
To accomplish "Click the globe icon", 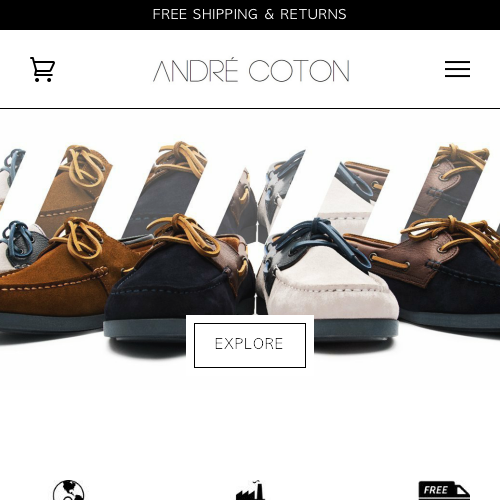I will tap(68, 490).
